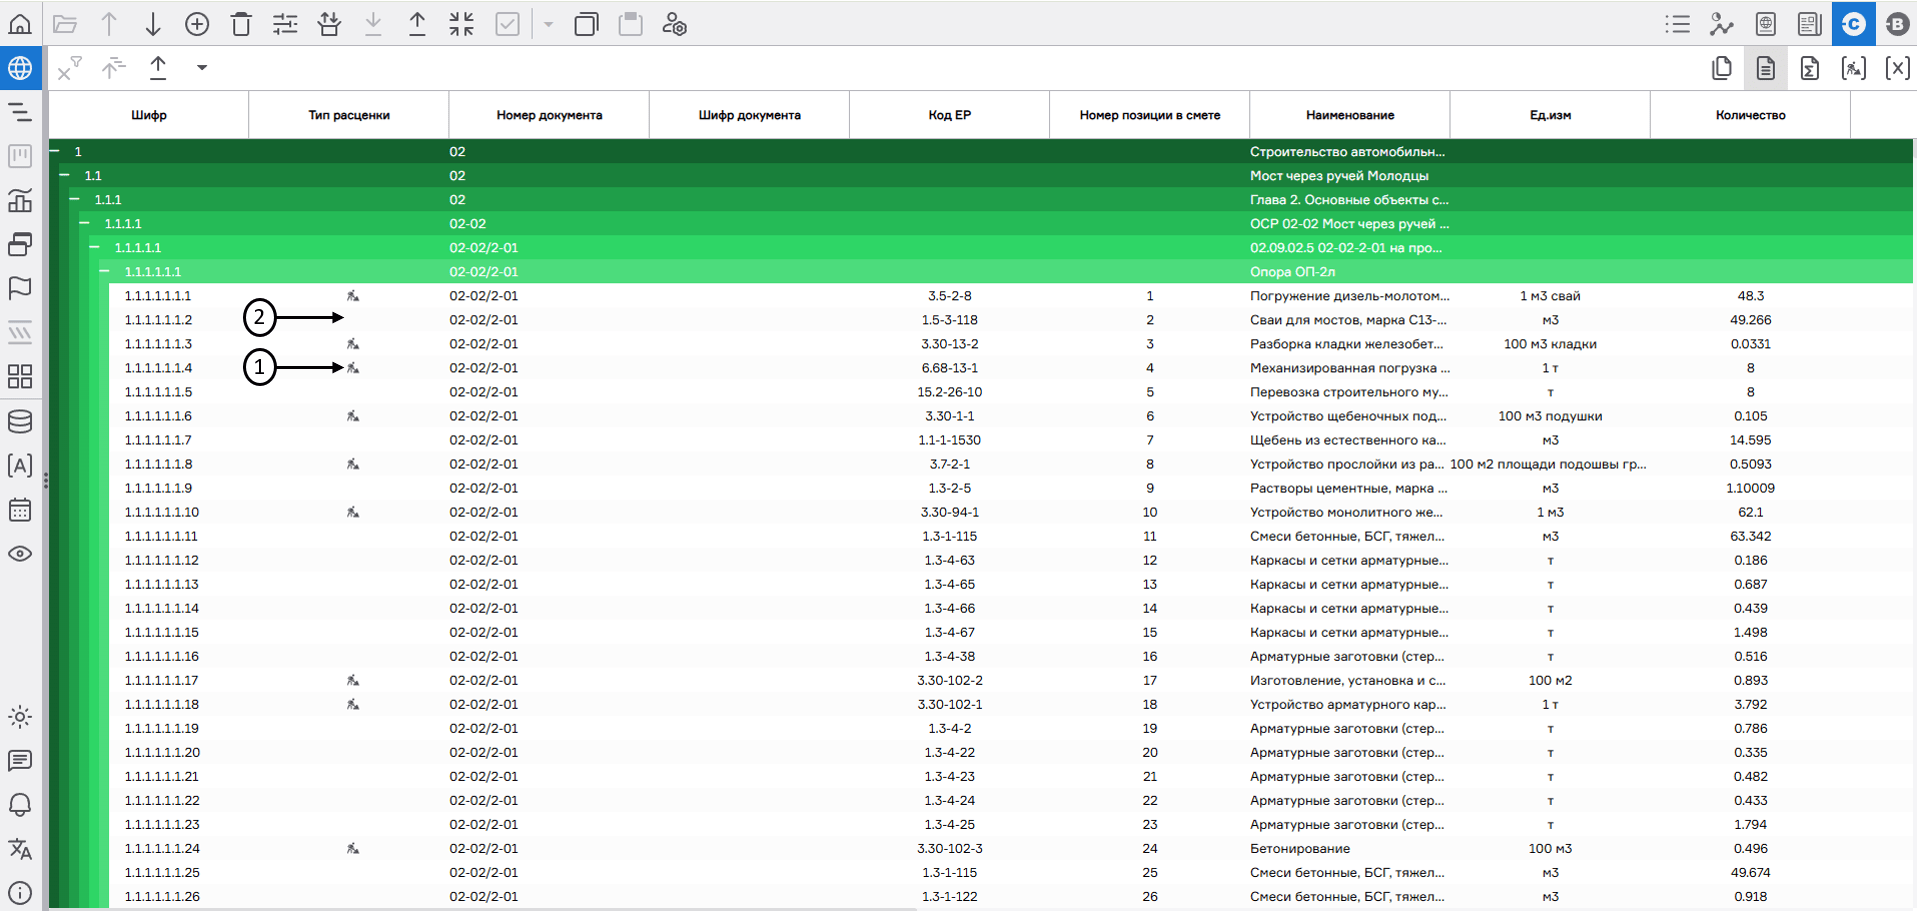Click the add plus circle icon
Image resolution: width=1917 pixels, height=912 pixels.
pos(197,24)
